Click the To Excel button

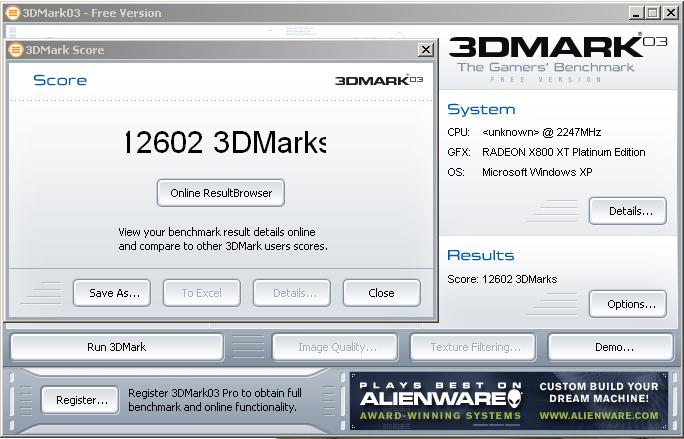(201, 293)
